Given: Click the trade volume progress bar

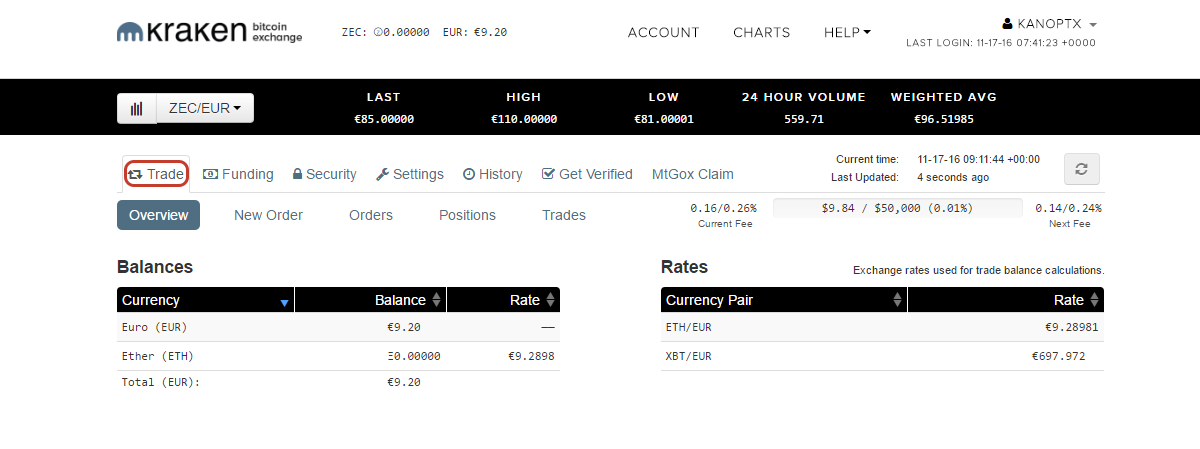Looking at the screenshot, I should [898, 208].
